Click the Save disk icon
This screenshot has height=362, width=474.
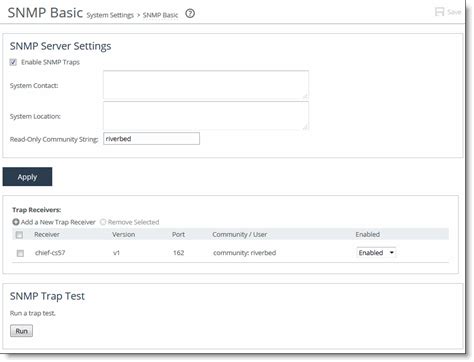(440, 12)
